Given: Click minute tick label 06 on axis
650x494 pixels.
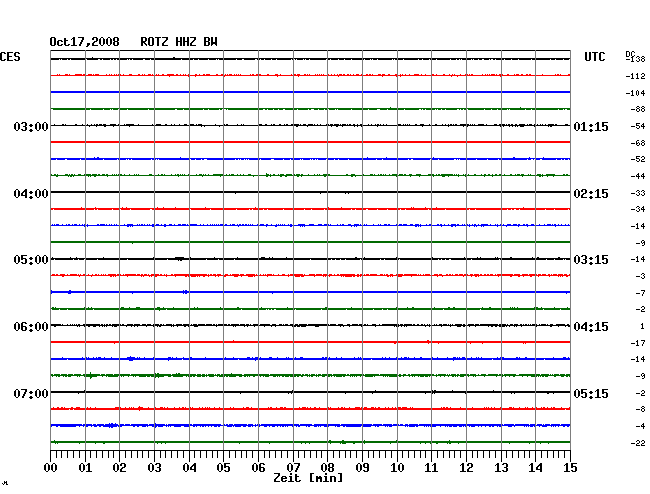Looking at the screenshot, I should 258,467.
